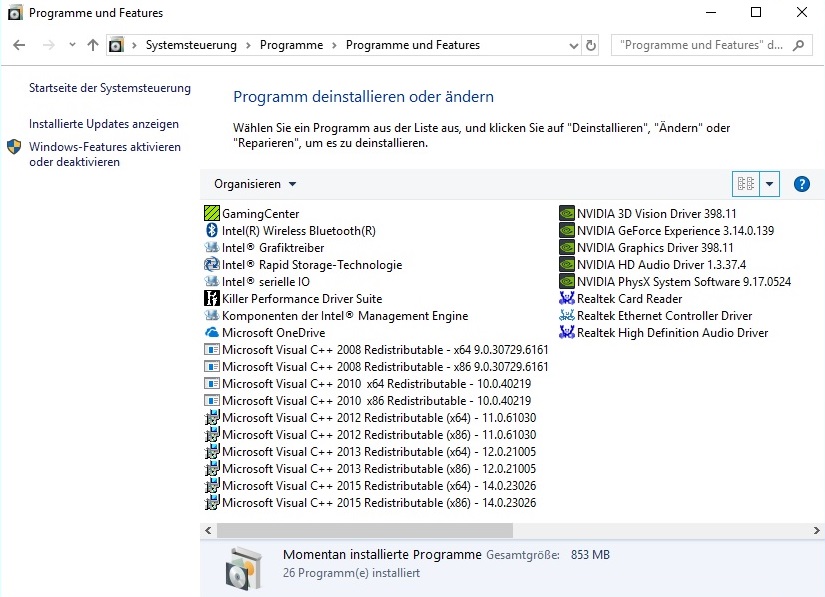825x597 pixels.
Task: Select Microsoft Visual C++ 2008 x86 entry text
Action: [x=385, y=367]
